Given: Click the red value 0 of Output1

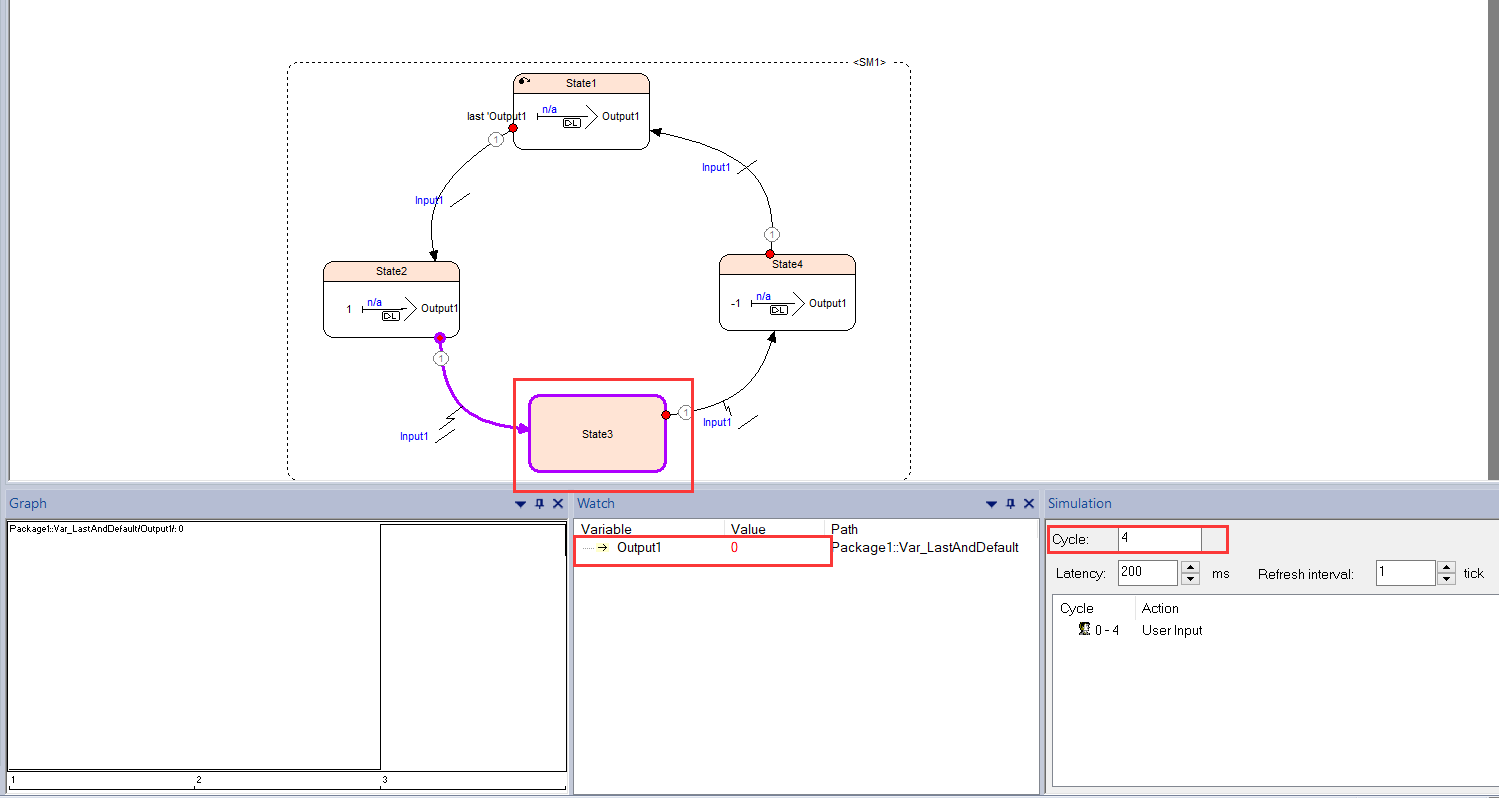Looking at the screenshot, I should 735,548.
